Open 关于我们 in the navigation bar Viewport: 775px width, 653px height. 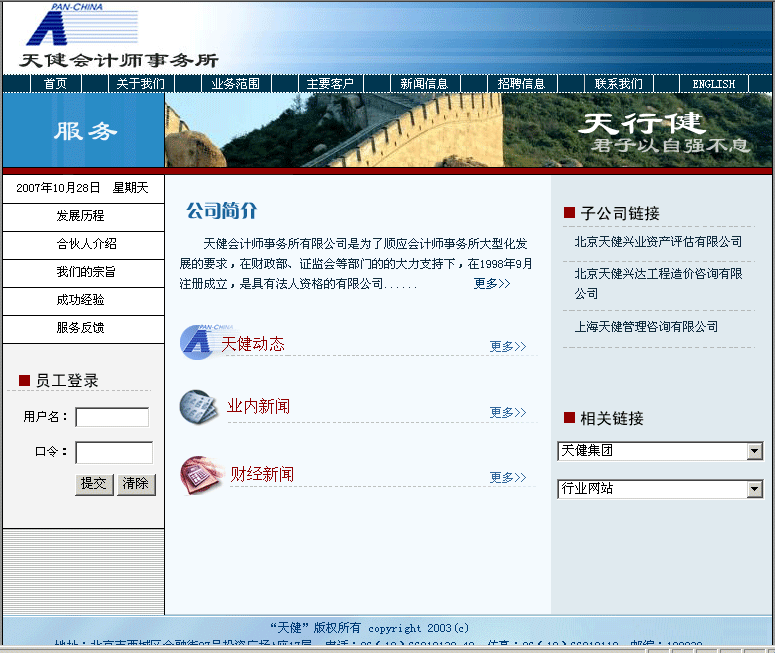(x=140, y=84)
